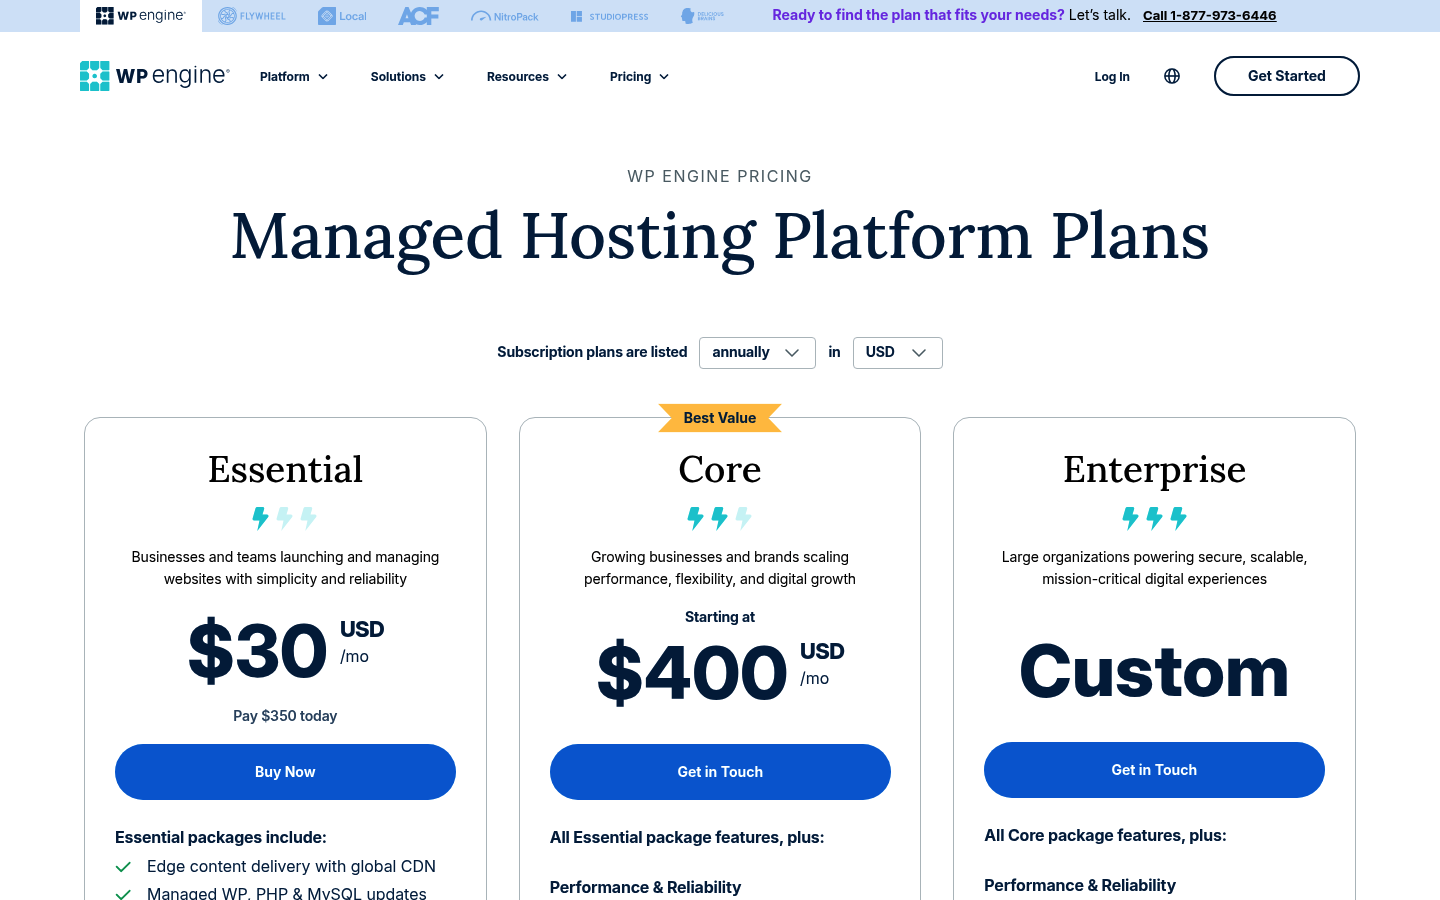Viewport: 1440px width, 900px height.
Task: Click the 'Essential packages include:' heading
Action: (221, 837)
